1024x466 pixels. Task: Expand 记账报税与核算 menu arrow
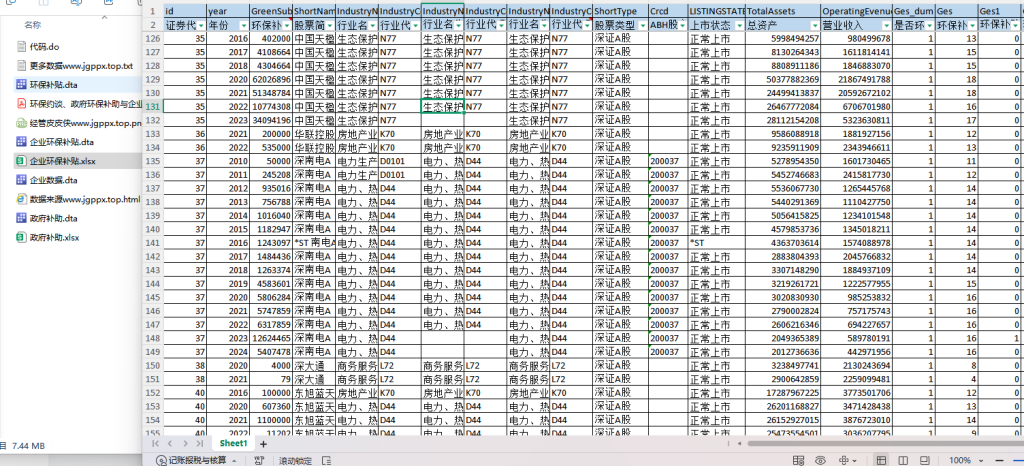[x=234, y=460]
